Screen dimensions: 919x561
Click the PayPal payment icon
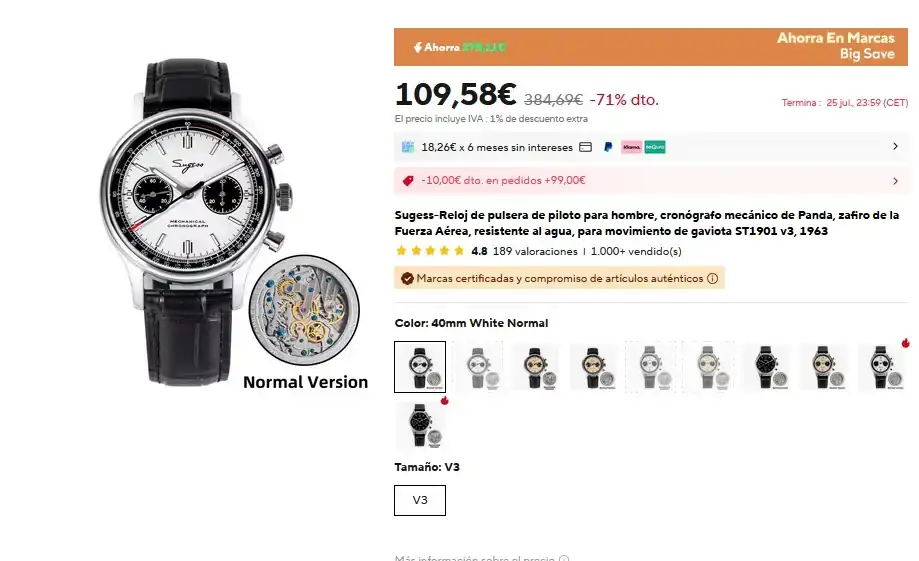click(x=608, y=147)
